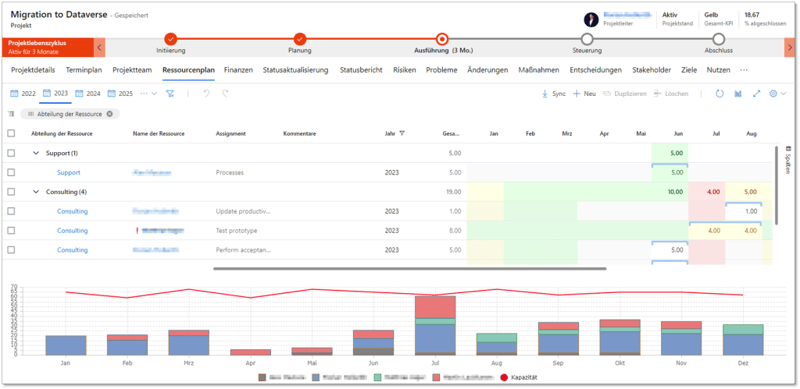The image size is (800, 389).
Task: Switch to the Finanzen tab
Action: click(238, 70)
